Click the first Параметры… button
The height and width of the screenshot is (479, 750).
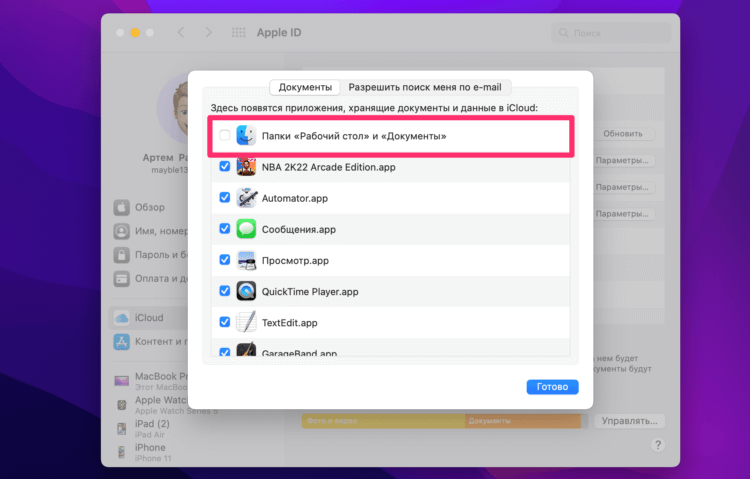point(623,160)
